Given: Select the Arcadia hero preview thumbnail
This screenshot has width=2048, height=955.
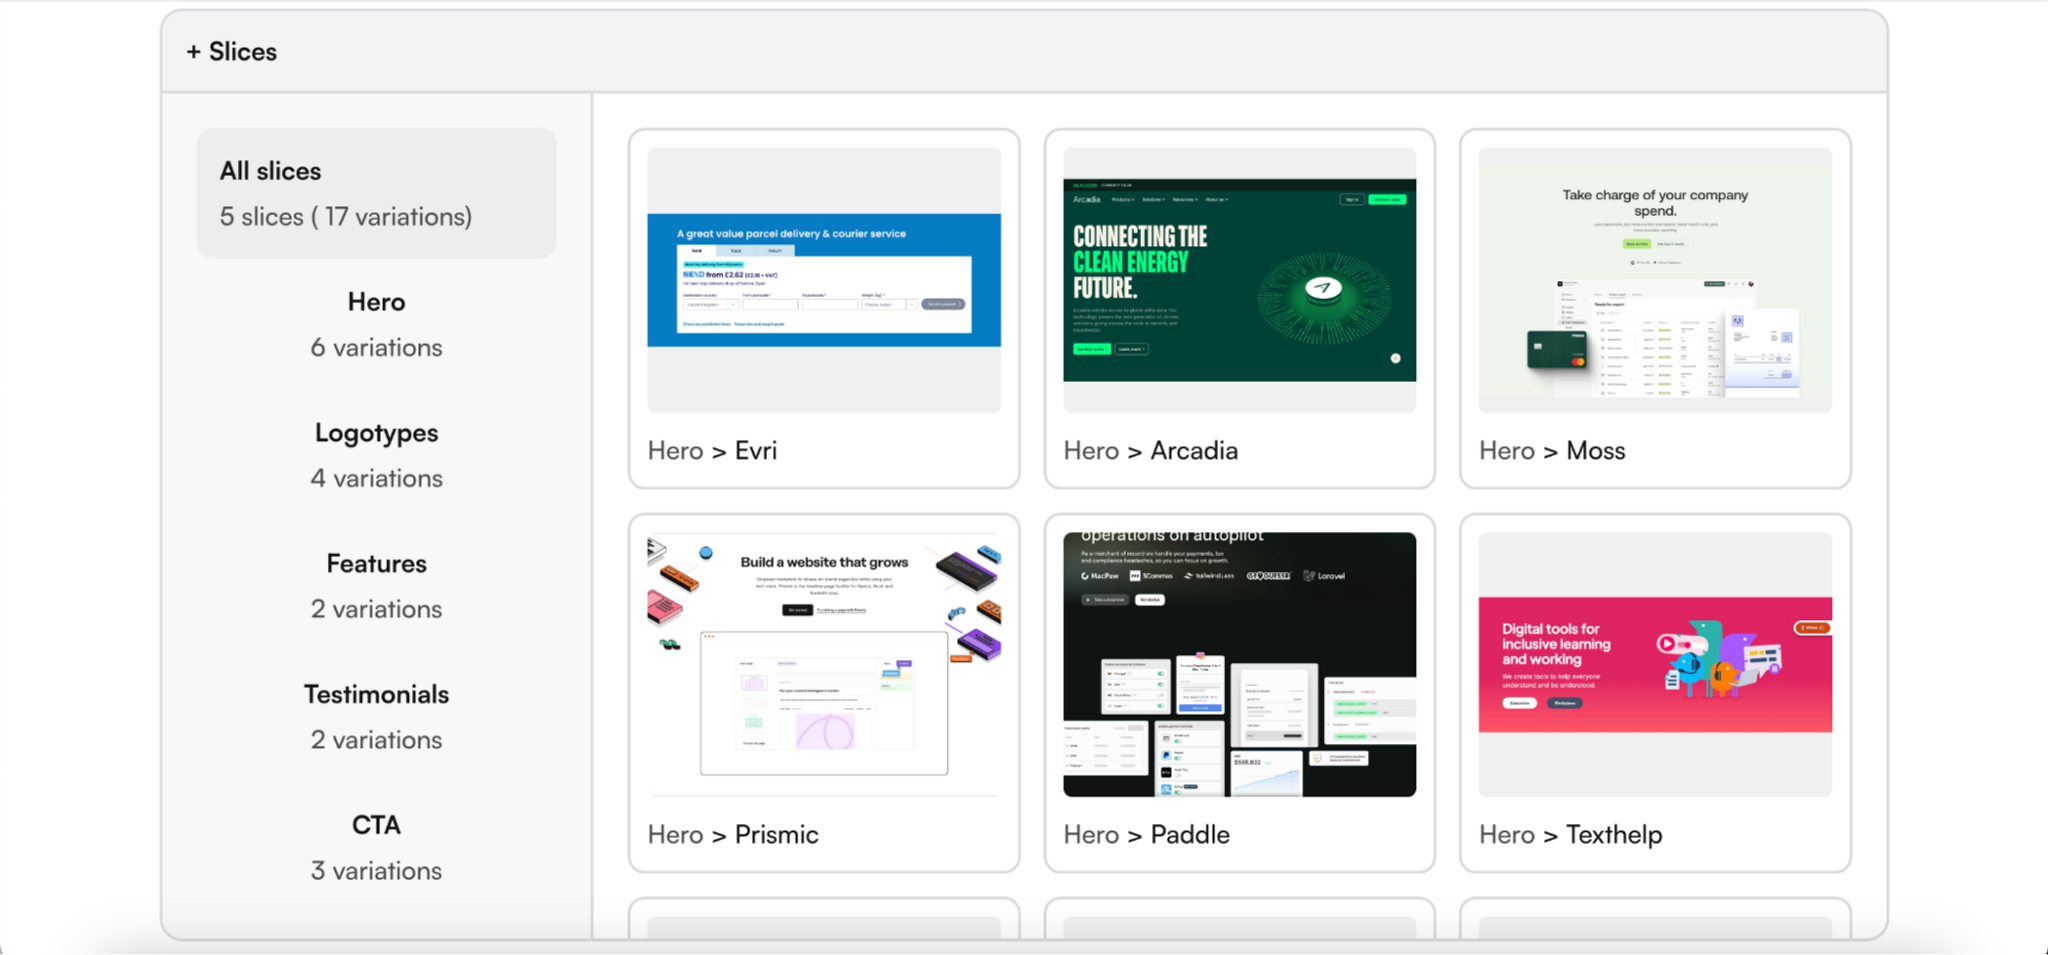Looking at the screenshot, I should (1239, 280).
